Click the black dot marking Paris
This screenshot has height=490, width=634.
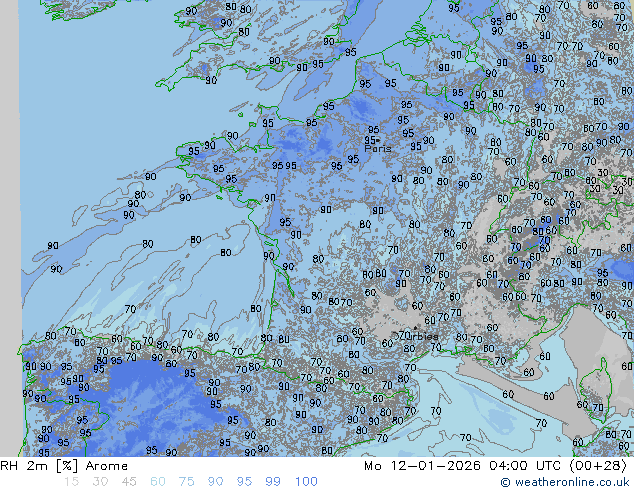375,141
